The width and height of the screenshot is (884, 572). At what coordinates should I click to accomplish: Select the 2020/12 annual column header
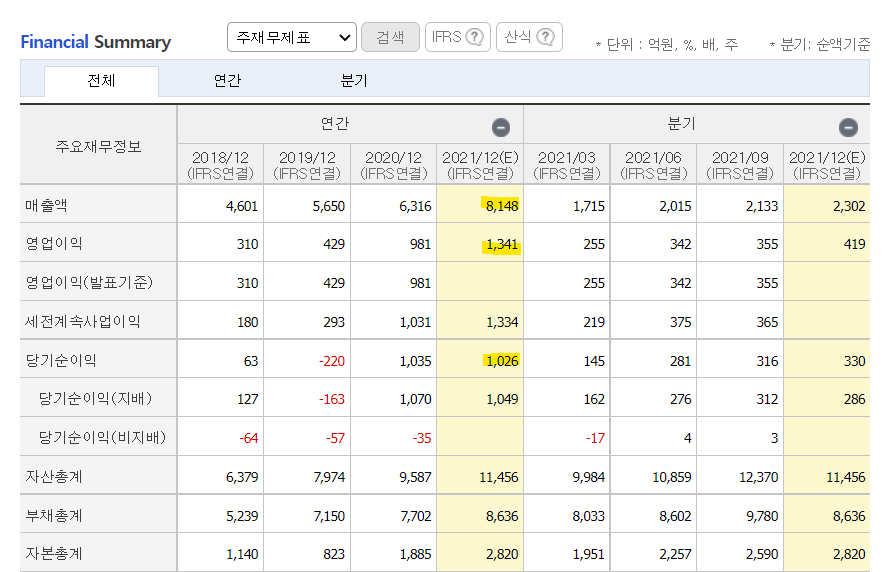[394, 165]
